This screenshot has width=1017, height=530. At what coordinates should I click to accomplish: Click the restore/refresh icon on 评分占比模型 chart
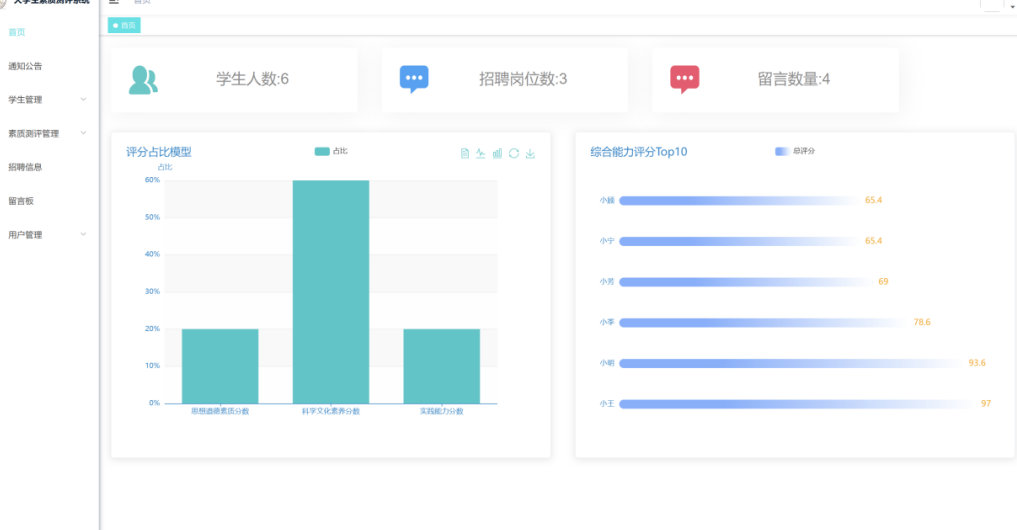[514, 153]
